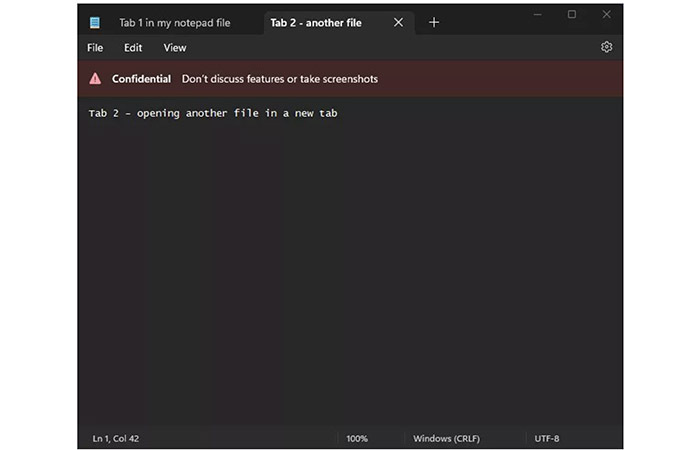Screen dimensions: 700x450
Task: Minimize the Notepad window
Action: (538, 15)
